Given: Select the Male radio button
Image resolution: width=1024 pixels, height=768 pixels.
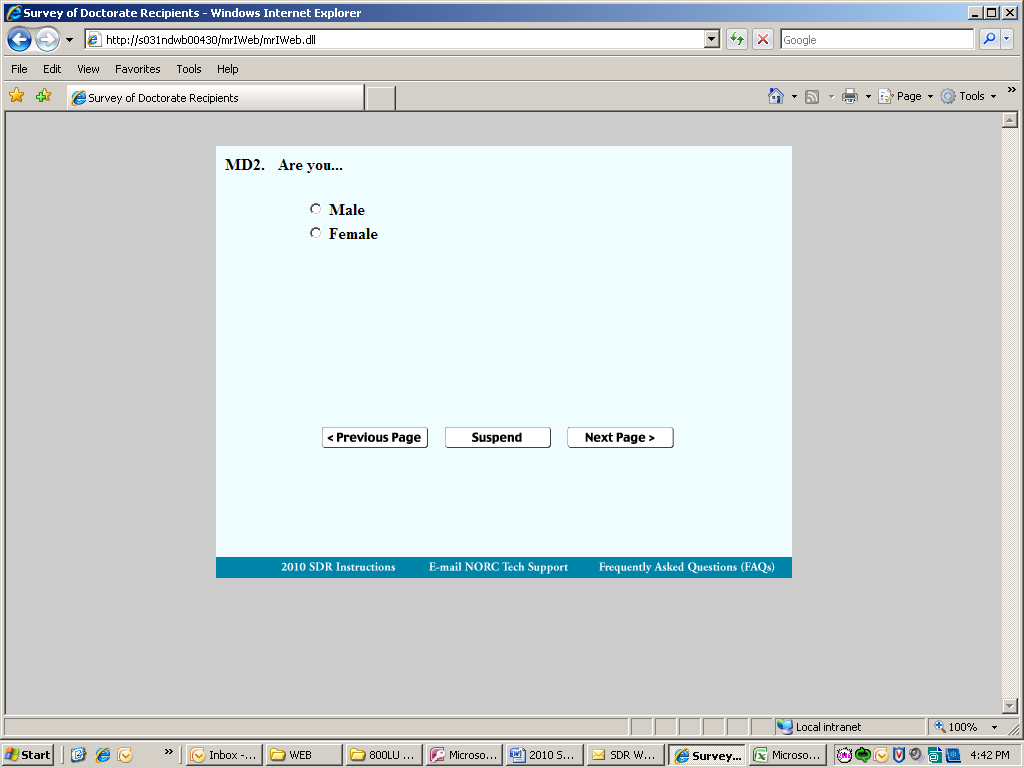Looking at the screenshot, I should coord(315,209).
